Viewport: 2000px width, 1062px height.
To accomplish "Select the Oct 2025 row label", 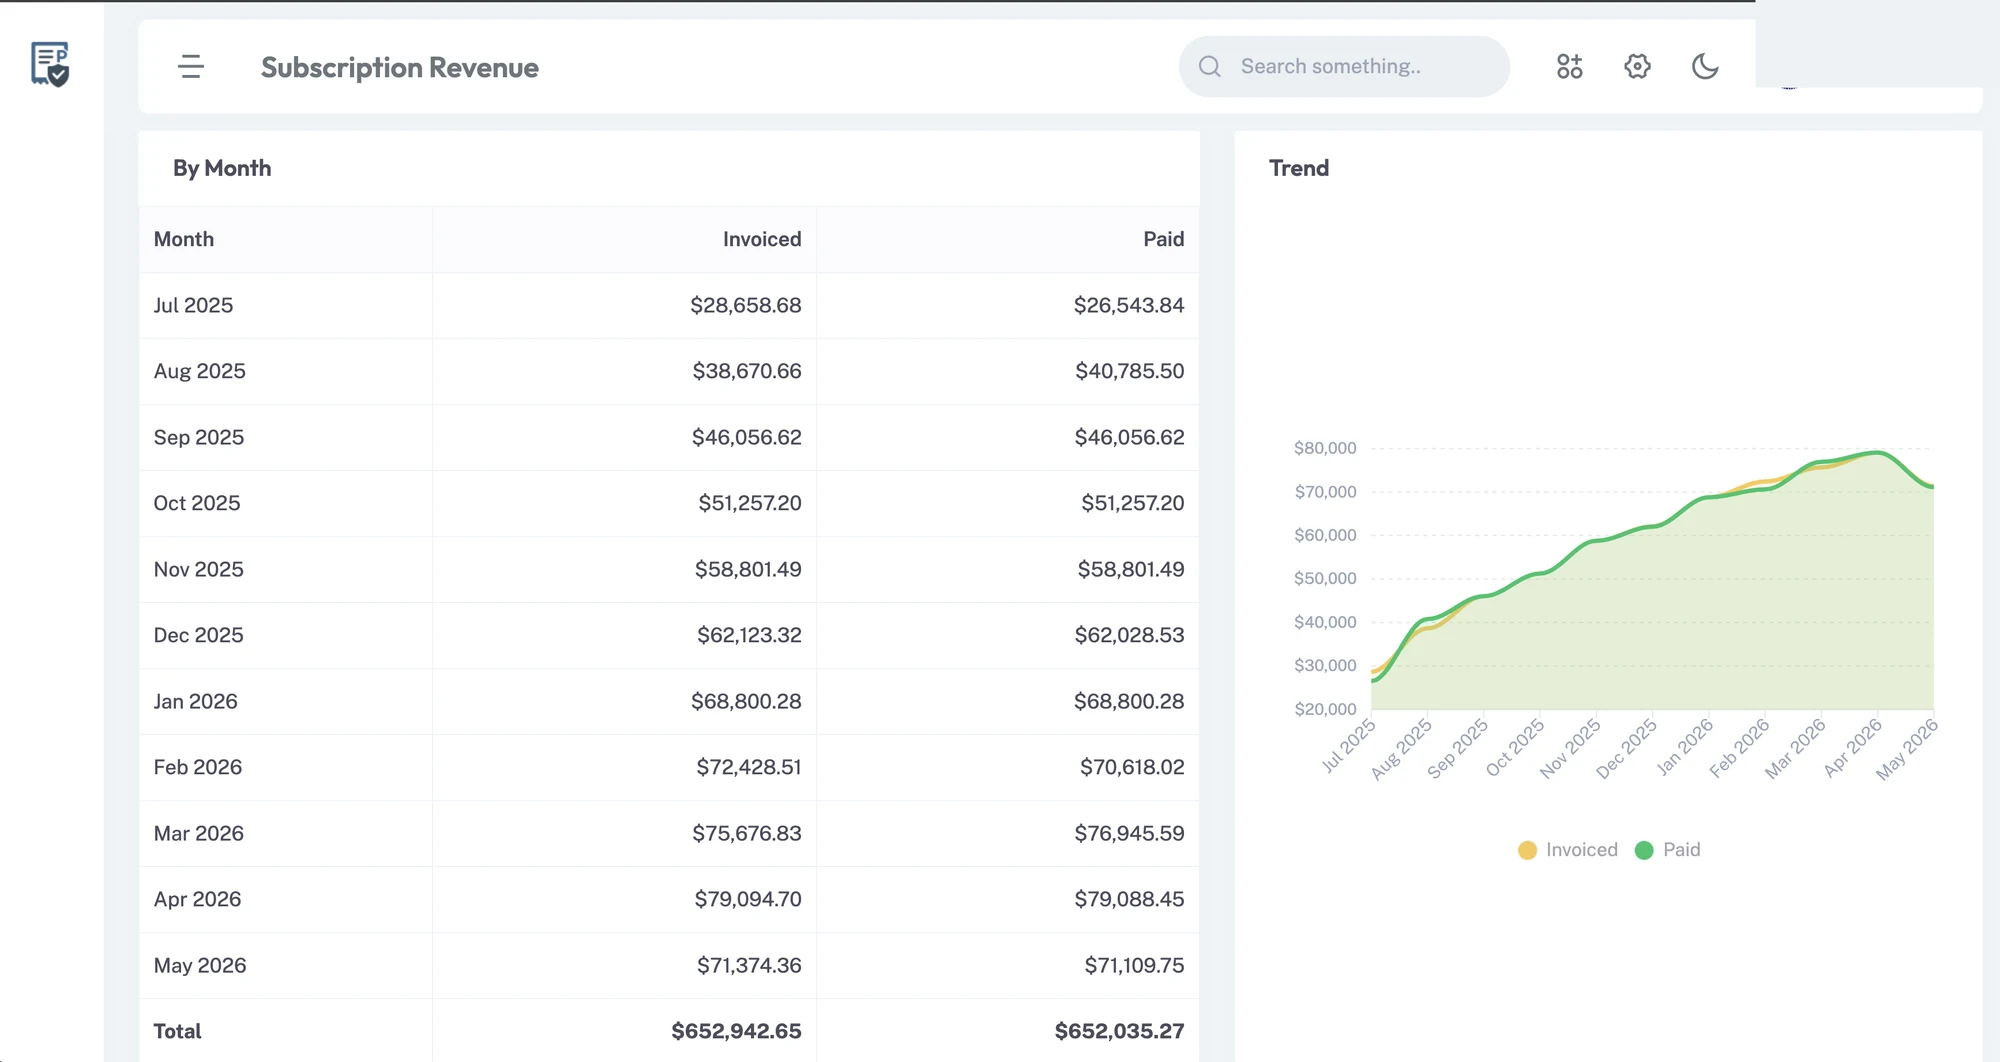I will tap(197, 503).
